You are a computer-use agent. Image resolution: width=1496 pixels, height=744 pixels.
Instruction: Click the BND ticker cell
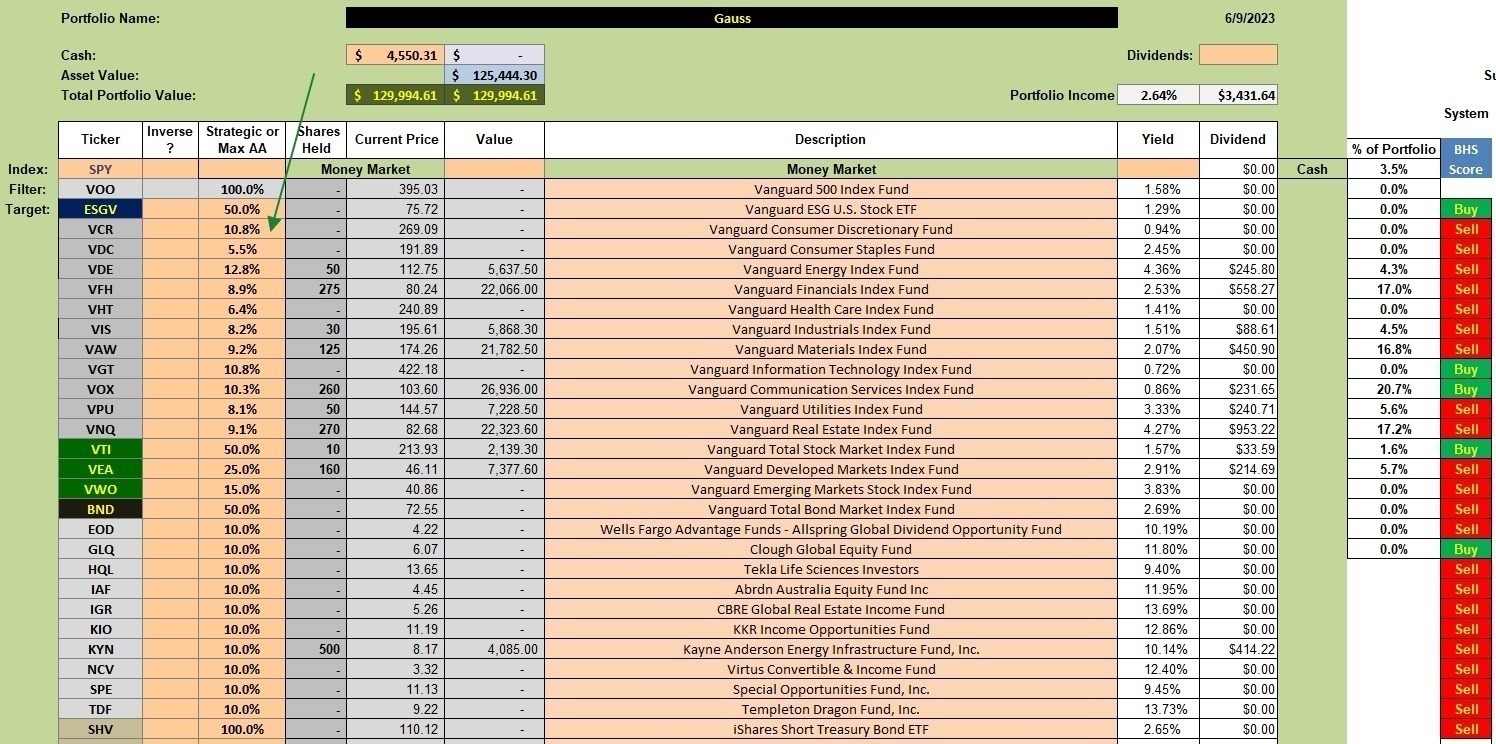pyautogui.click(x=100, y=509)
